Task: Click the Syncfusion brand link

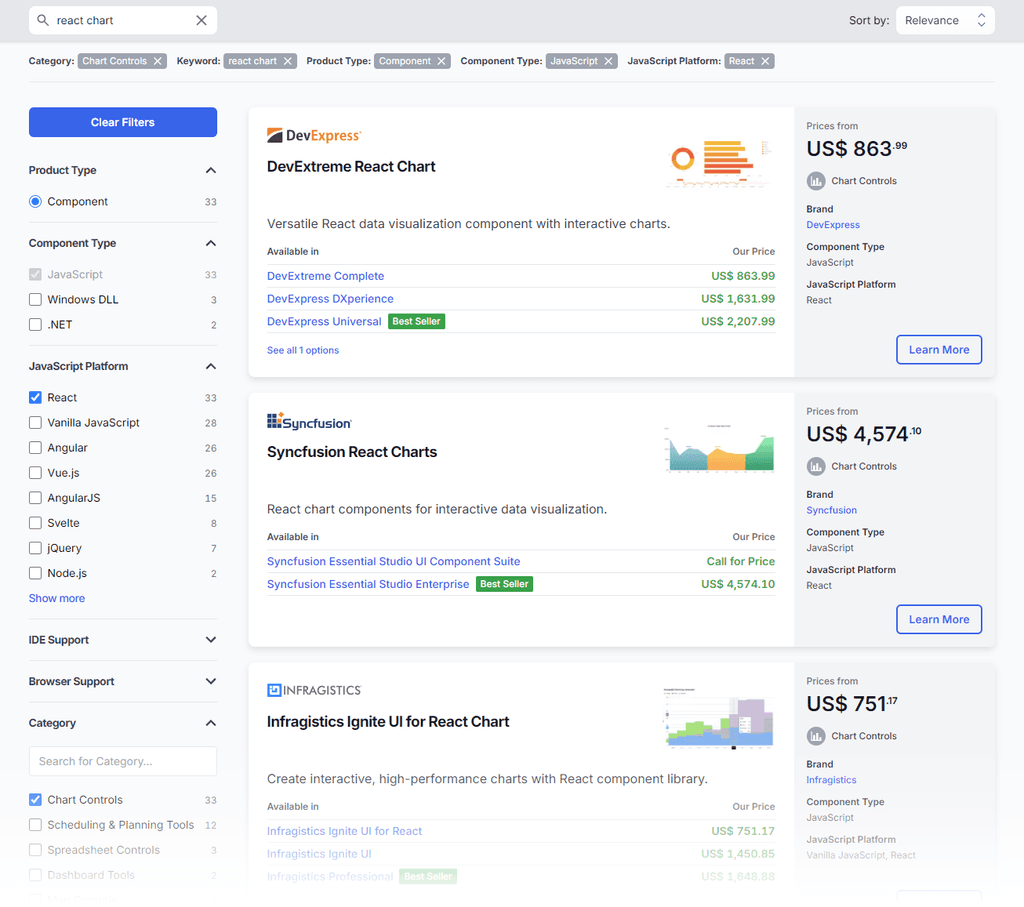Action: (x=831, y=510)
